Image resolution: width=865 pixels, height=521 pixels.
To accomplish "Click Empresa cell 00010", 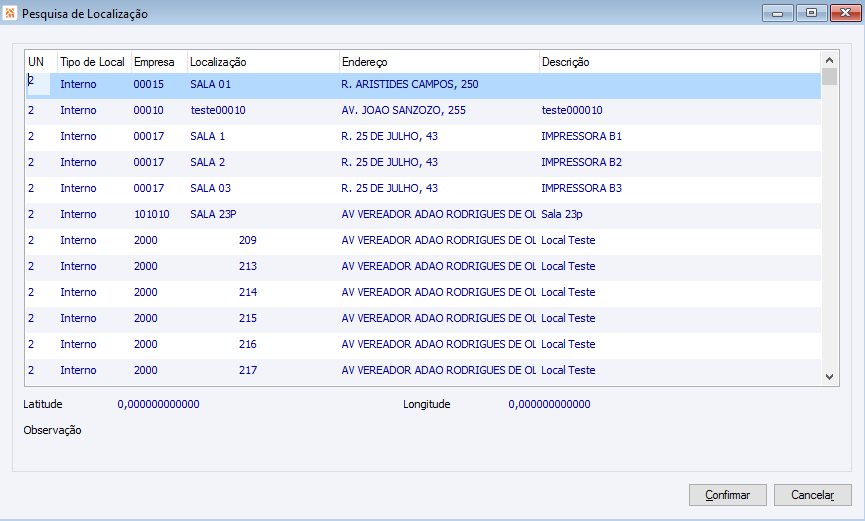I will click(149, 110).
